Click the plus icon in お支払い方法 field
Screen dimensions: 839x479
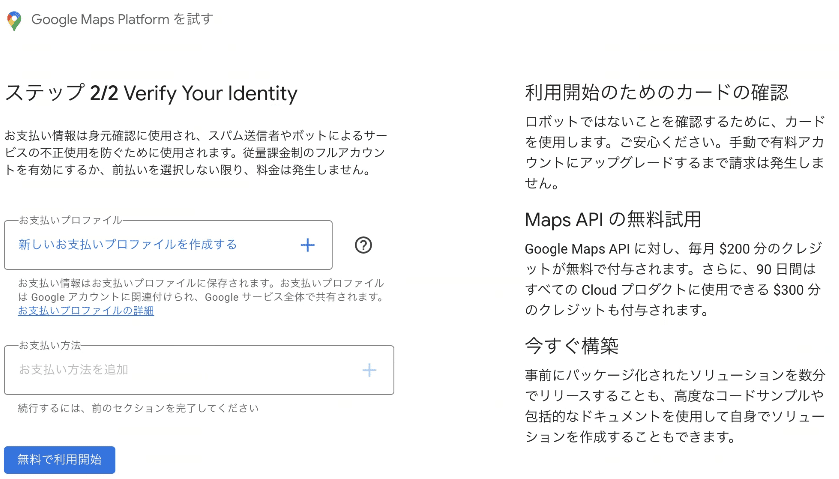click(x=369, y=370)
